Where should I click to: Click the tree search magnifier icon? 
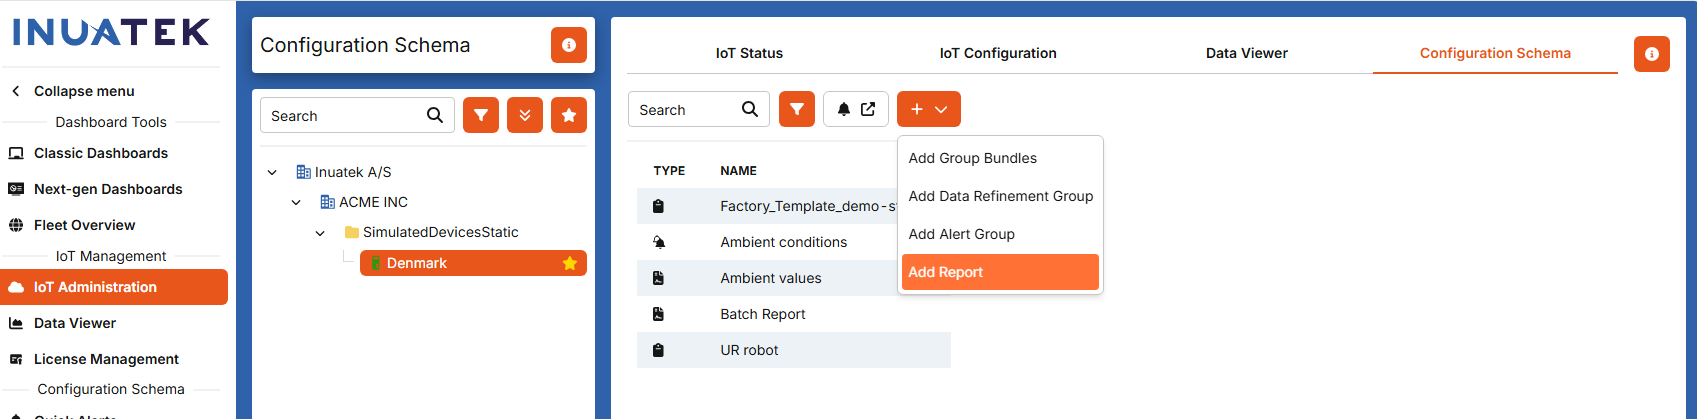coord(435,115)
